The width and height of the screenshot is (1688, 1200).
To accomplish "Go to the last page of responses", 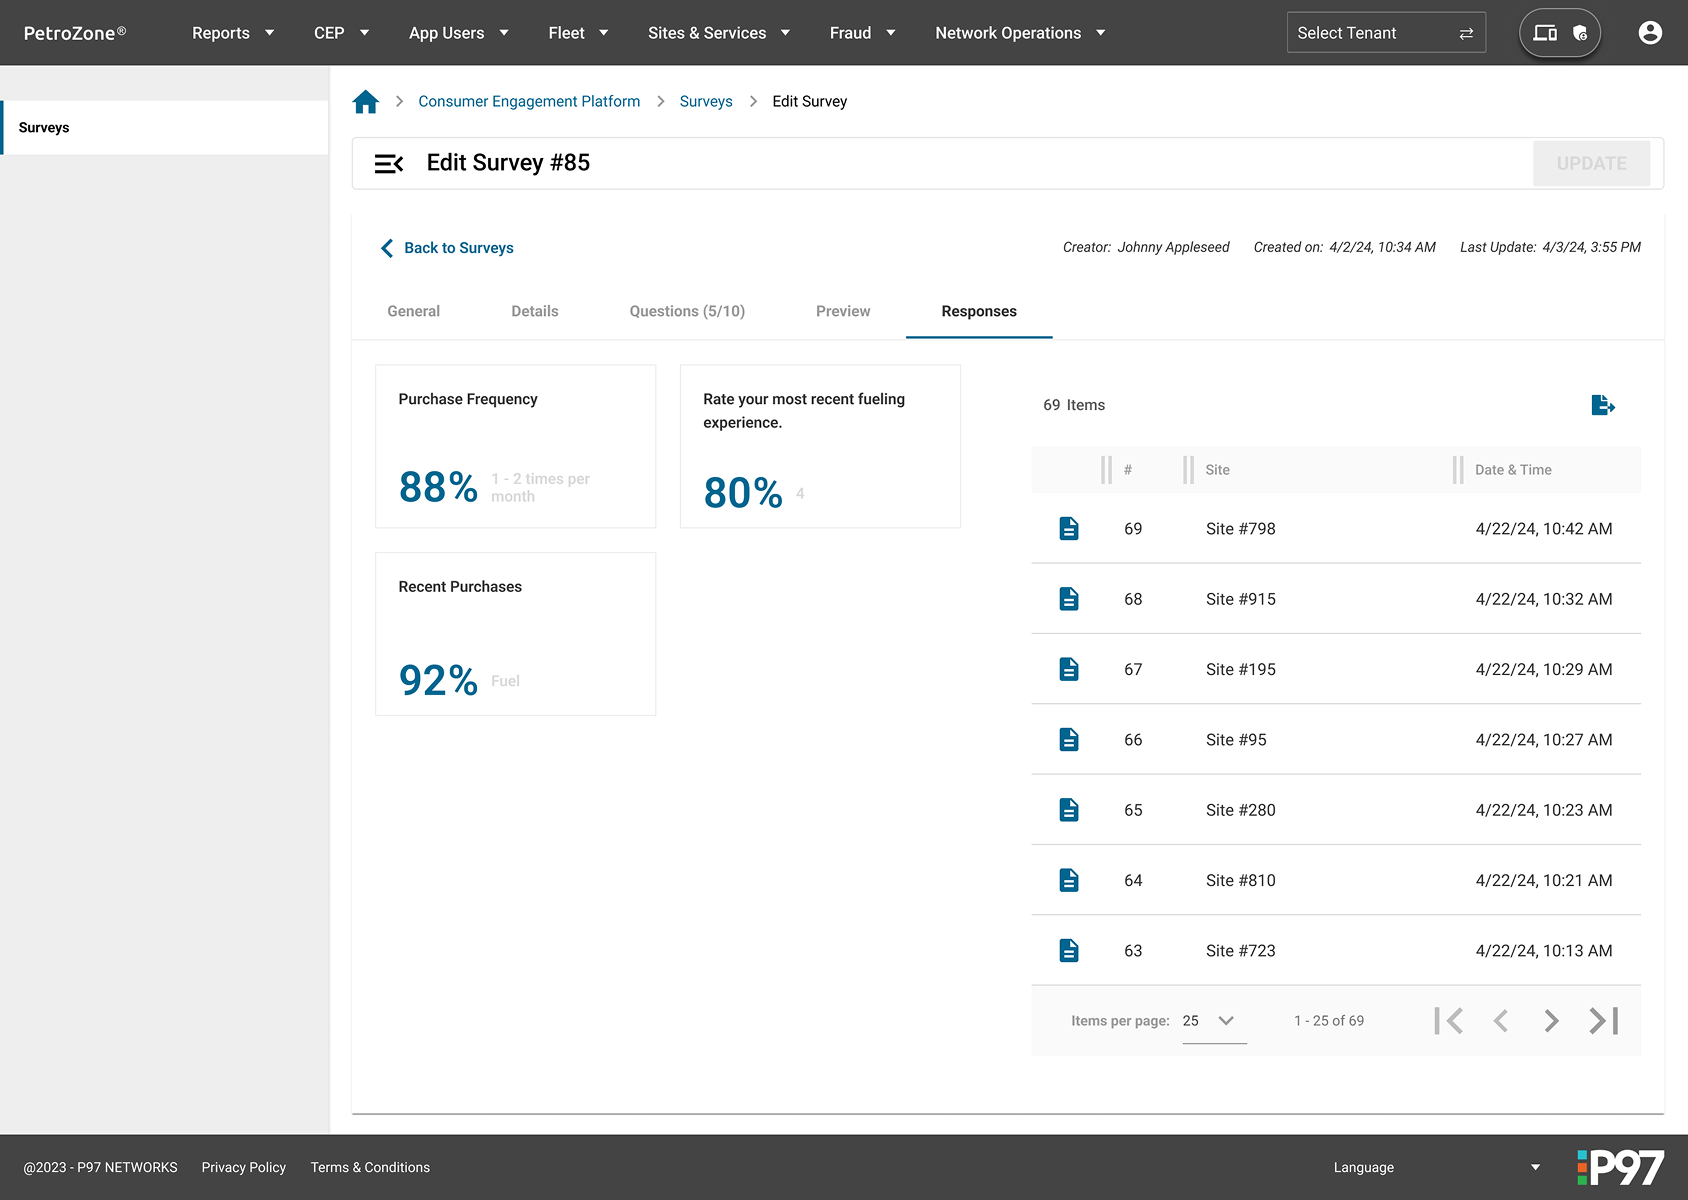I will (1603, 1021).
